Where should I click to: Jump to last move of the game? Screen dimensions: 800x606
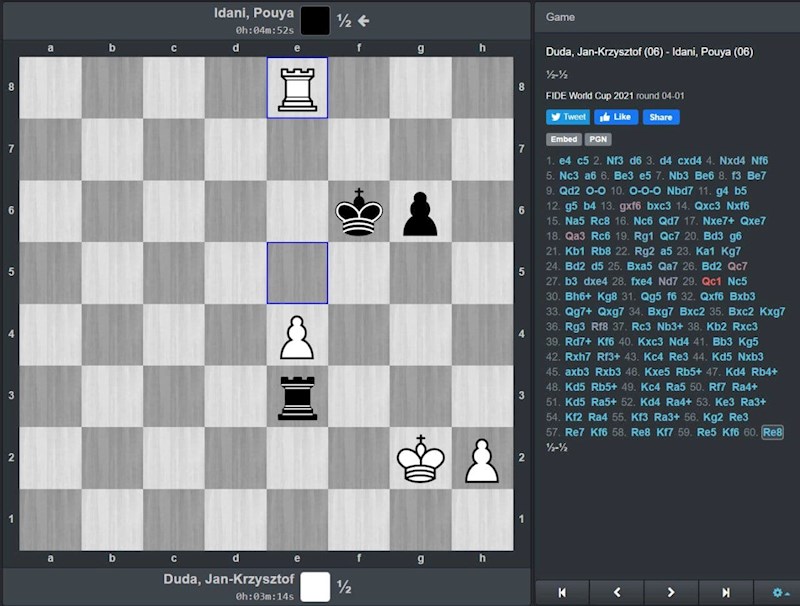(726, 592)
